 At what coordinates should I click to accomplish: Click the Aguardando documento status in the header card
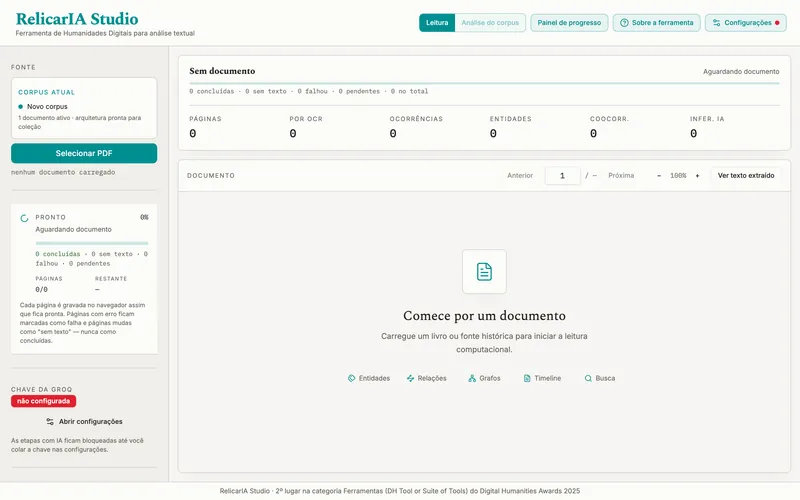click(x=741, y=71)
